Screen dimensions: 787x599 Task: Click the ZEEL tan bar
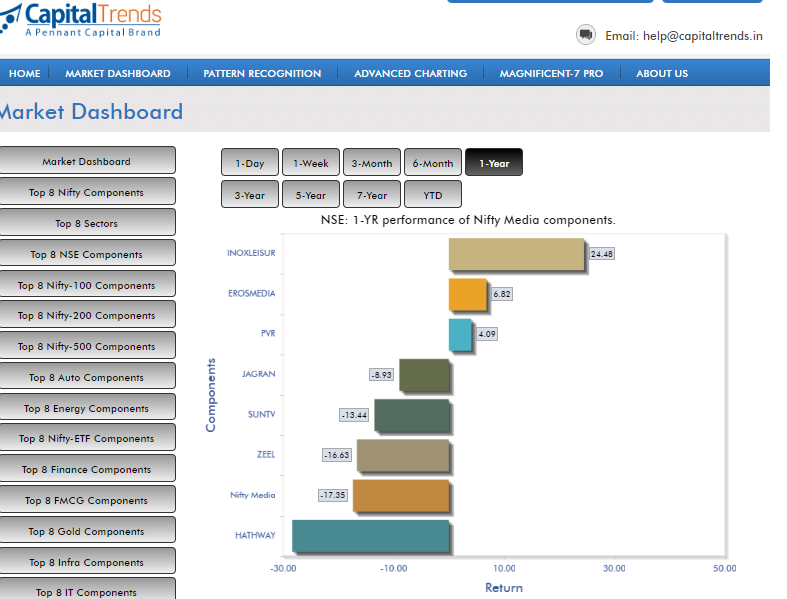[403, 455]
